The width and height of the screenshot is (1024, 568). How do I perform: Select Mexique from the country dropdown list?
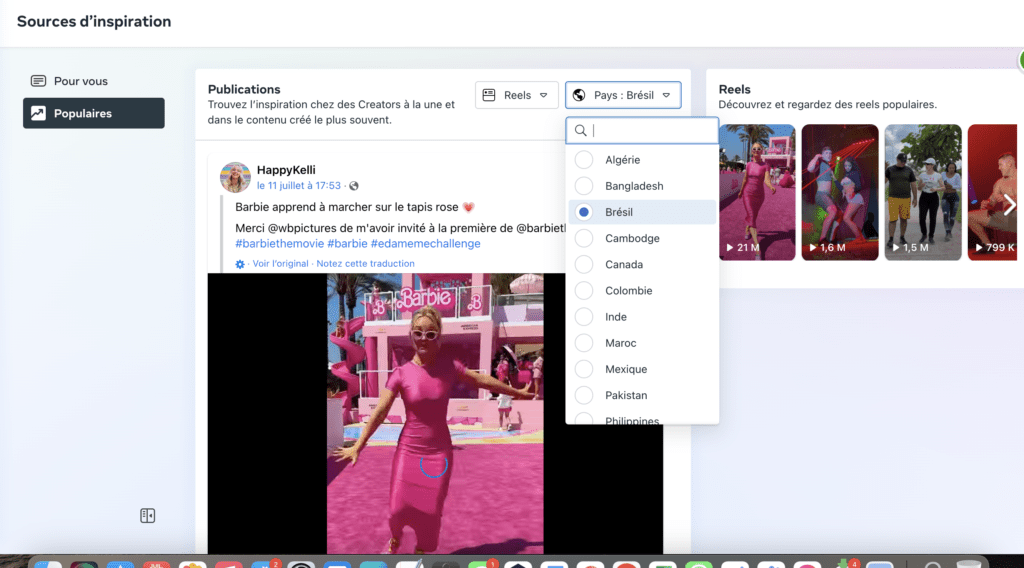coord(625,369)
